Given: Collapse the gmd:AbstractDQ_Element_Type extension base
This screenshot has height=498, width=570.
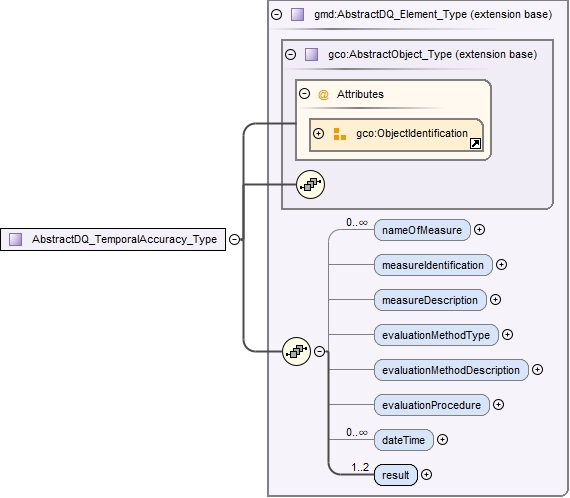Looking at the screenshot, I should [277, 15].
